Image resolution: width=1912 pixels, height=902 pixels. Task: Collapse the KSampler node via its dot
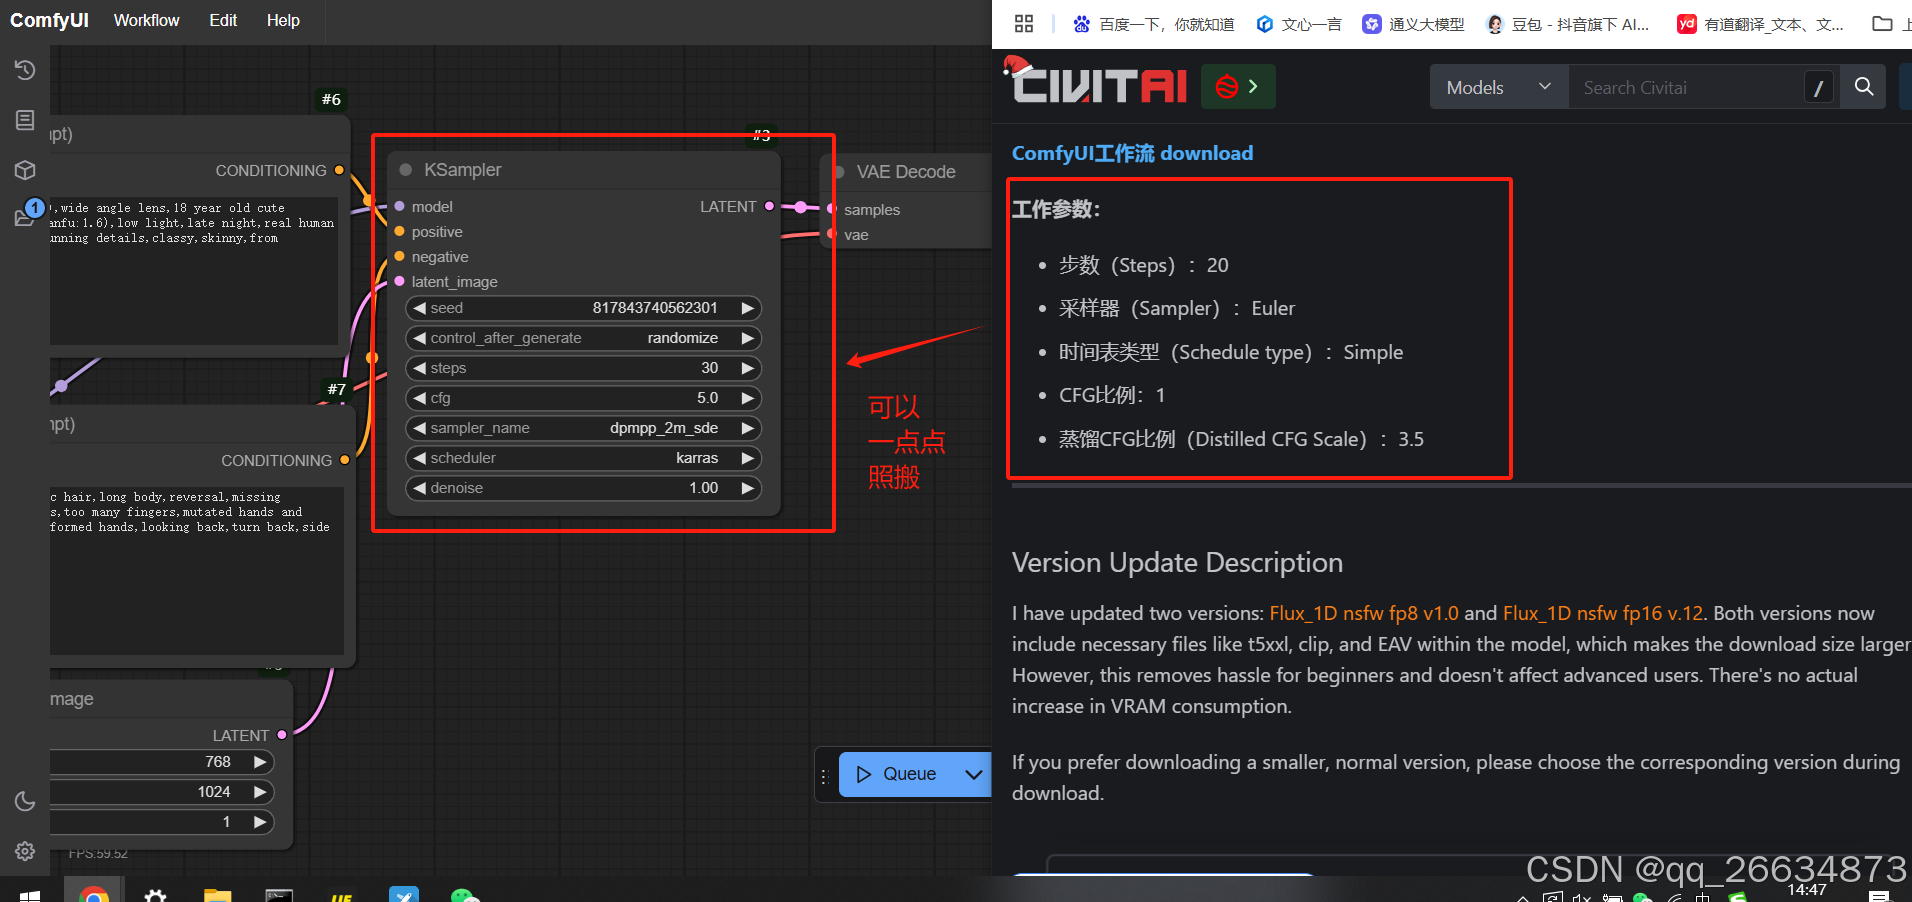405,170
